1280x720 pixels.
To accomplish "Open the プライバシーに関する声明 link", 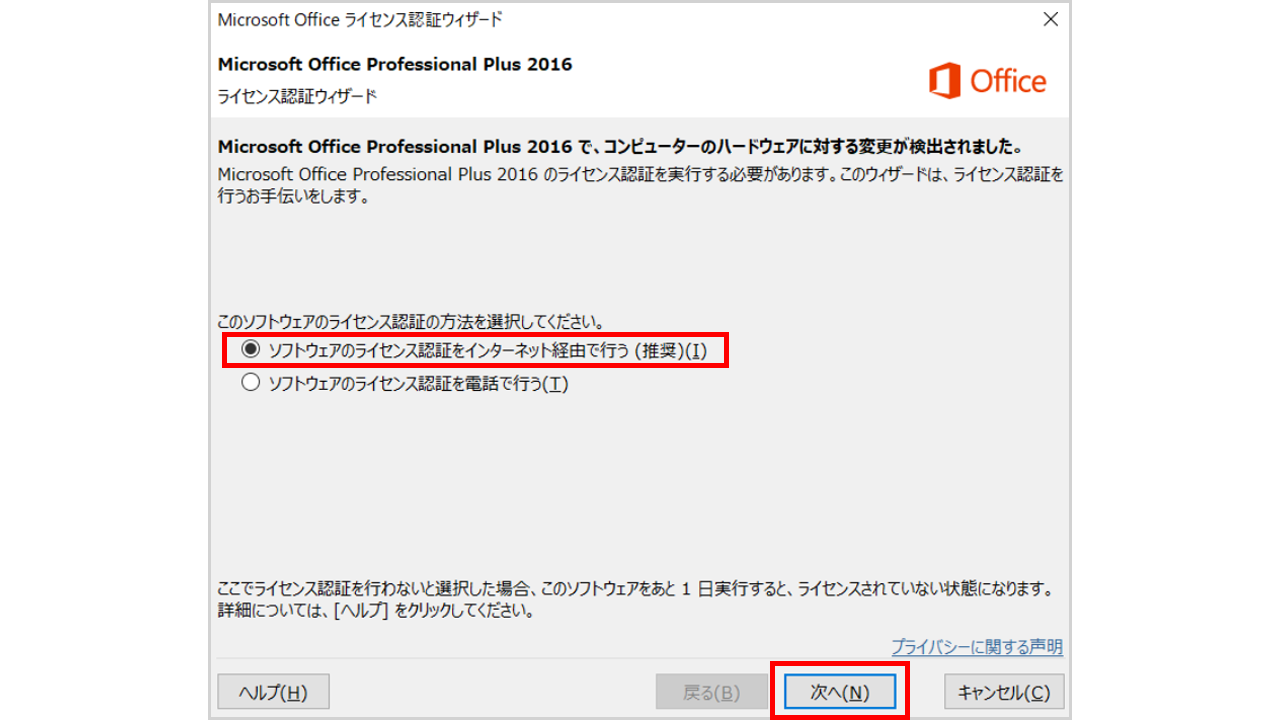I will coord(976,648).
